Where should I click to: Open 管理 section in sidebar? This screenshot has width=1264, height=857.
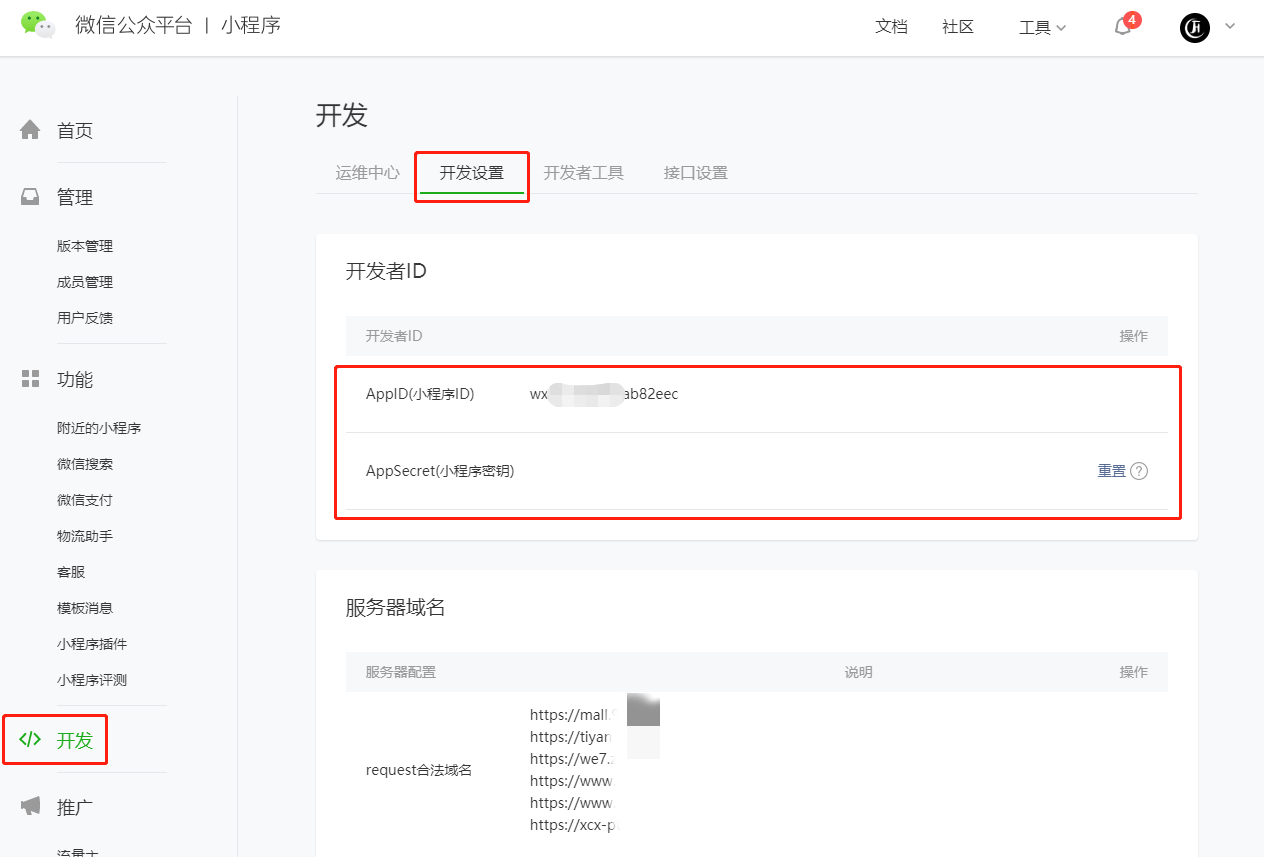[x=75, y=198]
